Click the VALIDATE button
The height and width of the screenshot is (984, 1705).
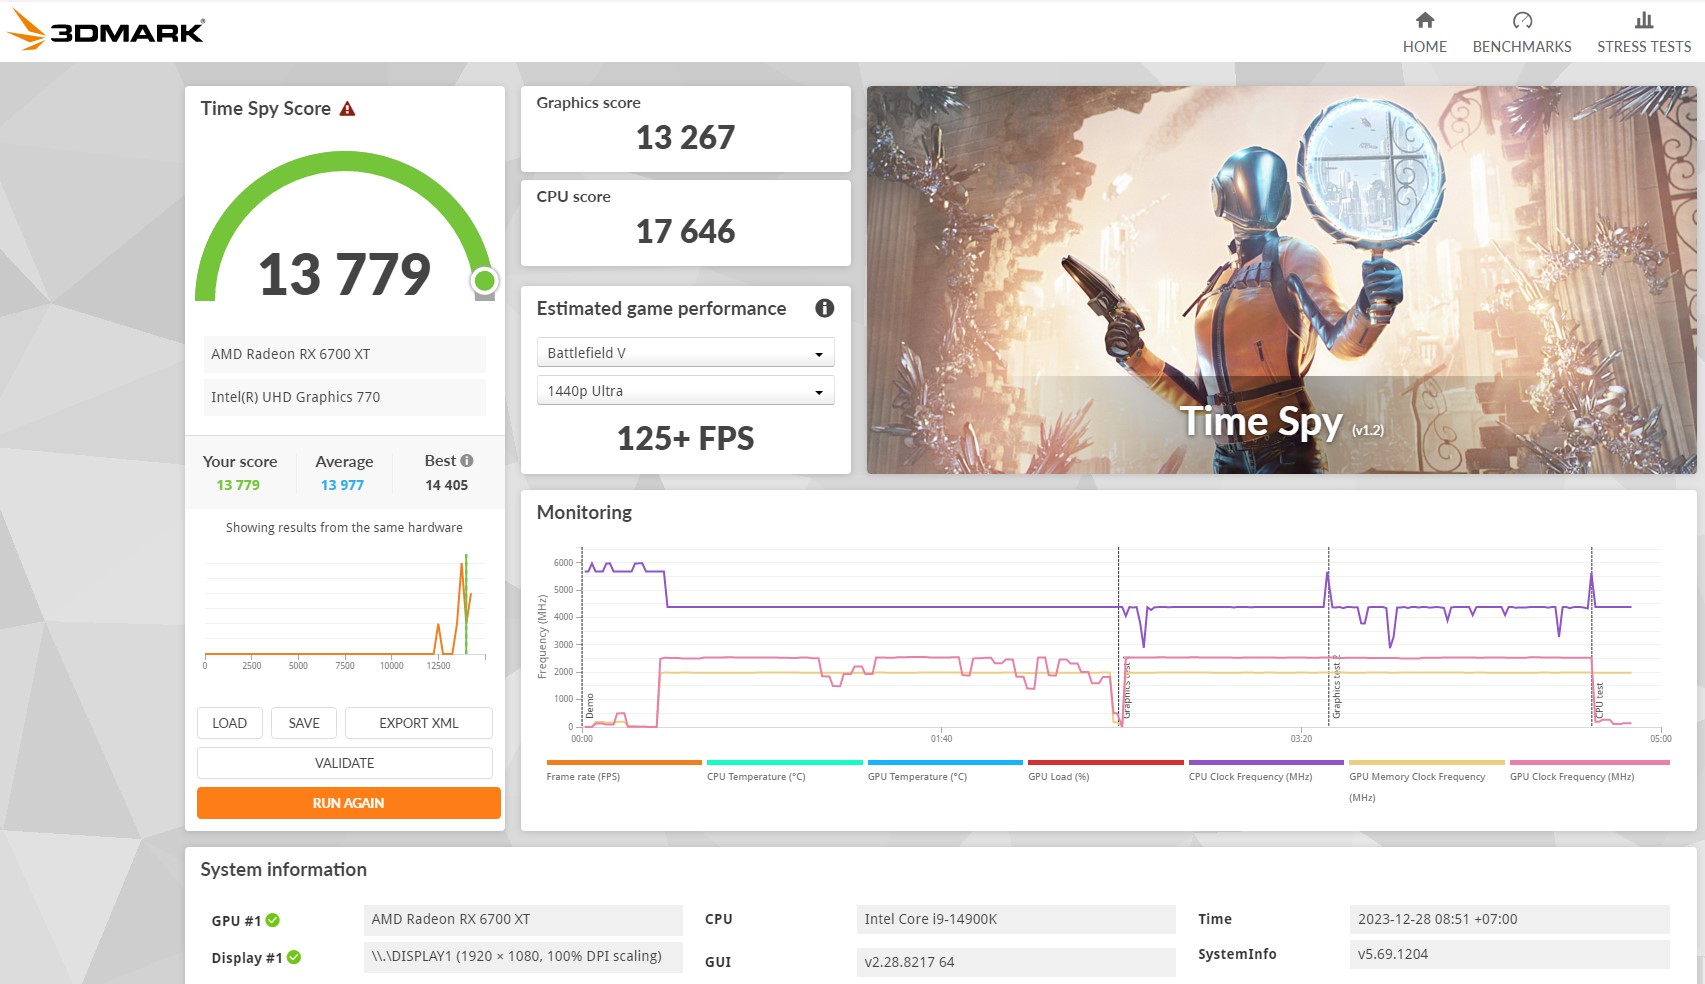pos(345,763)
